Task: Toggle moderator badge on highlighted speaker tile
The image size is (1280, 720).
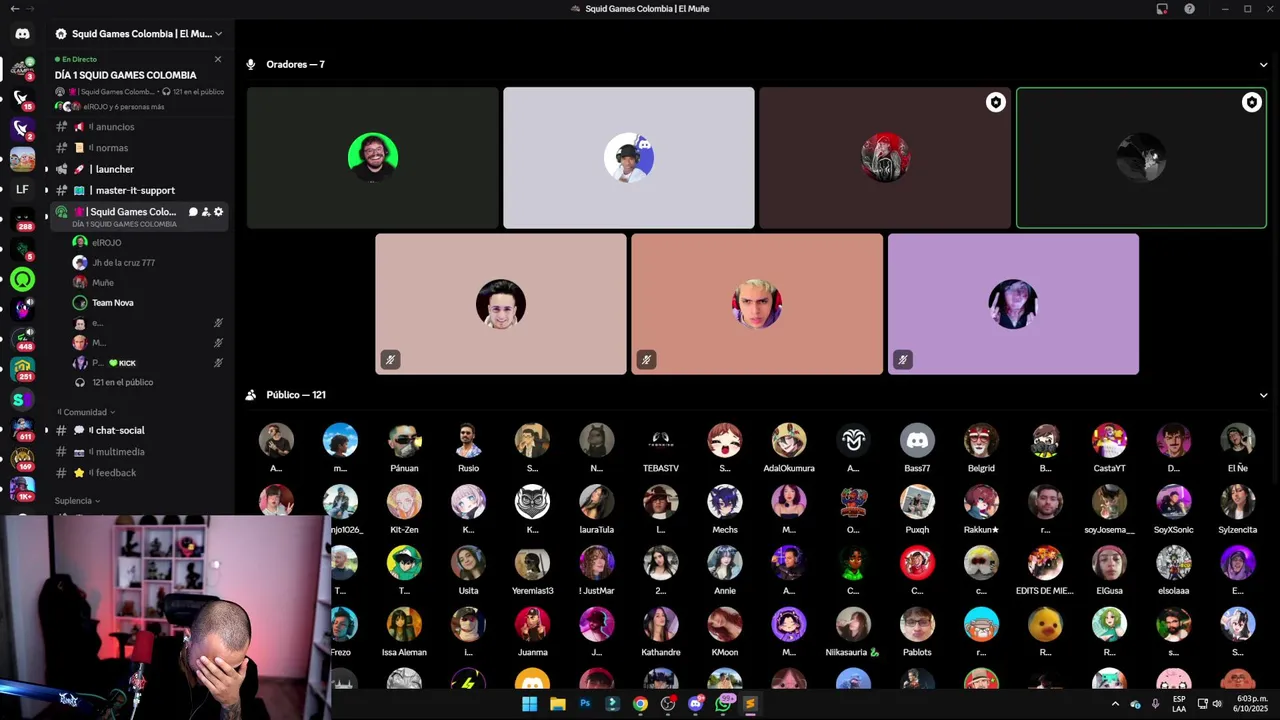Action: click(1251, 102)
